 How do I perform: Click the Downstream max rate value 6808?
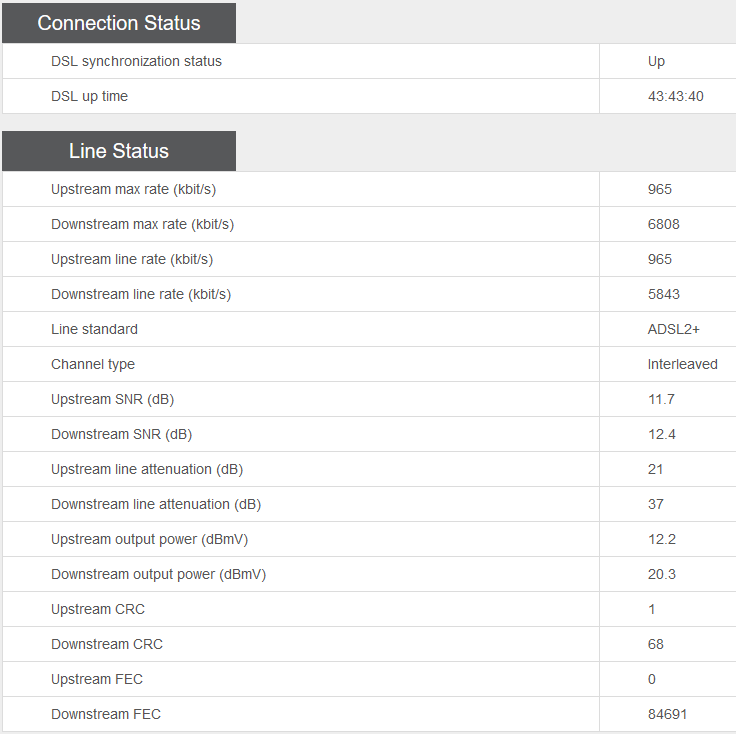663,224
